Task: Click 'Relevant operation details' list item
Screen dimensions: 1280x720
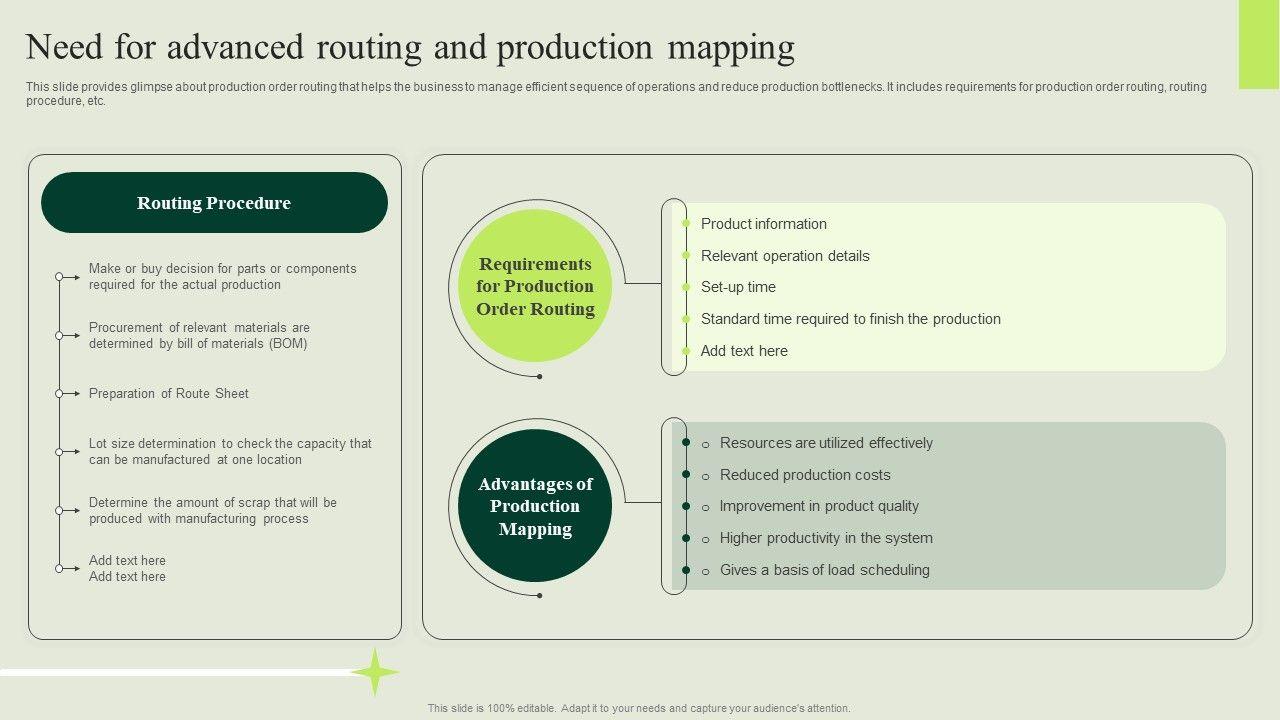Action: pos(785,256)
